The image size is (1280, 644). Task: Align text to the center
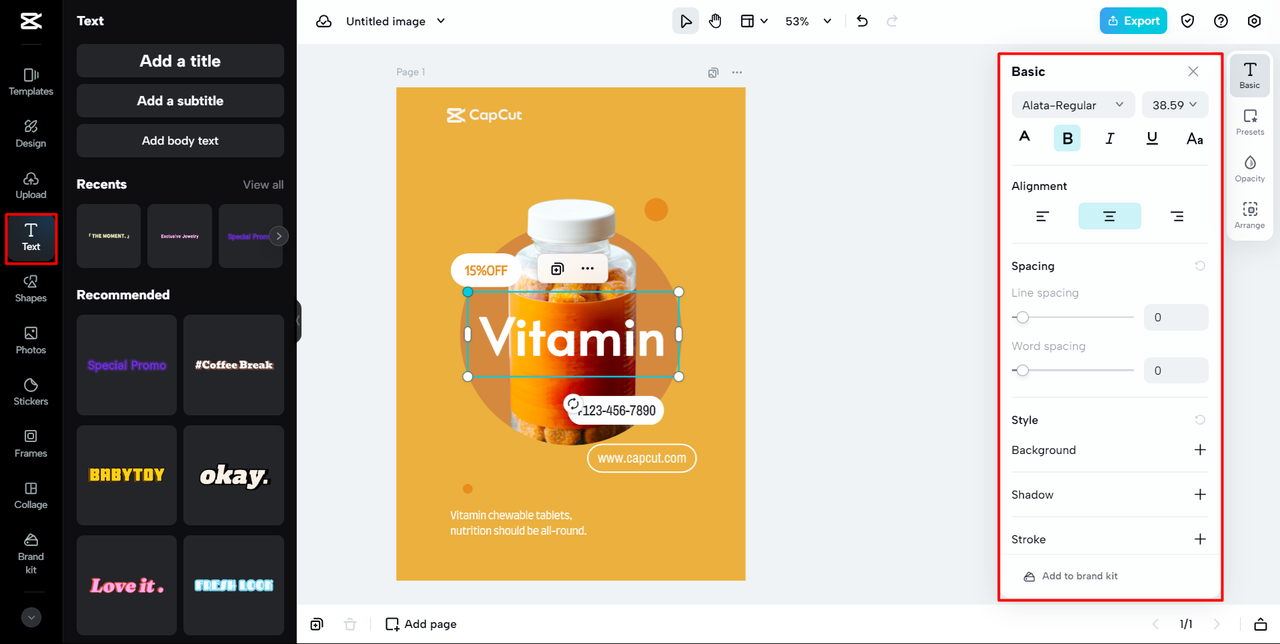[1110, 216]
